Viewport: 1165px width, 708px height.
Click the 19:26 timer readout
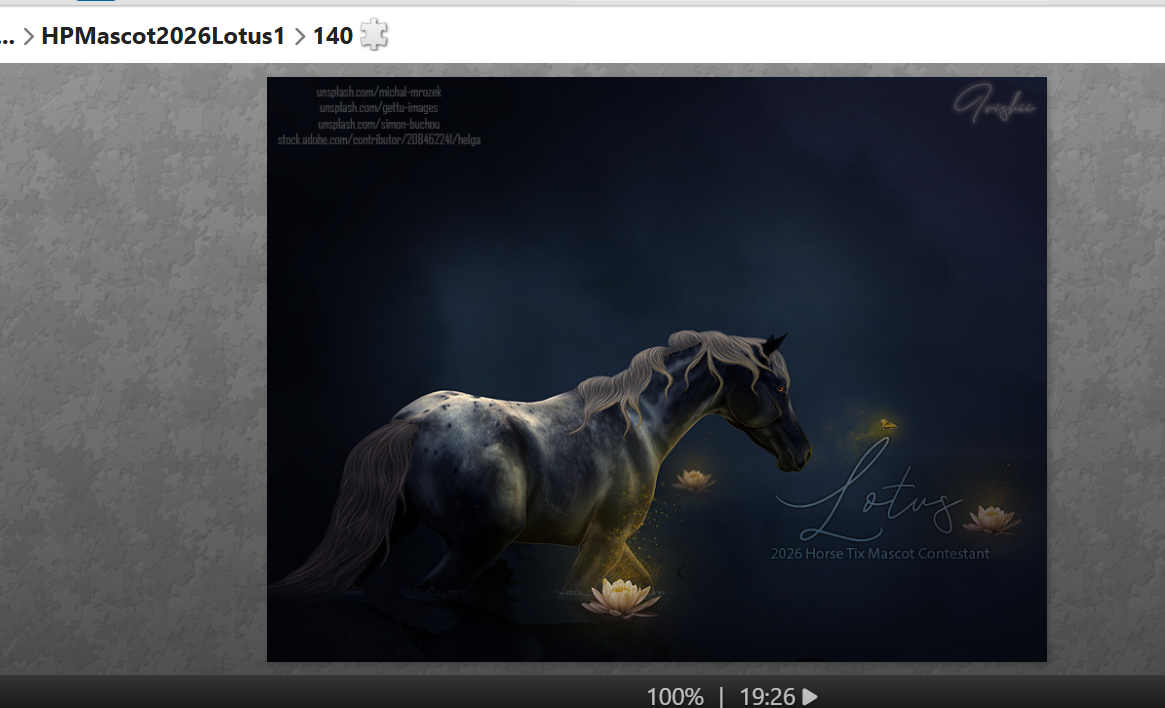click(768, 697)
